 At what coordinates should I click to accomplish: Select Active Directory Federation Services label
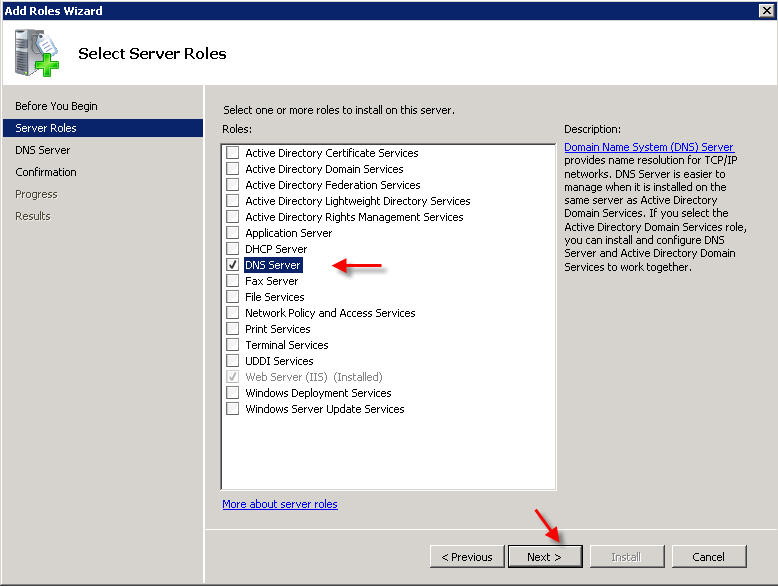click(x=332, y=185)
